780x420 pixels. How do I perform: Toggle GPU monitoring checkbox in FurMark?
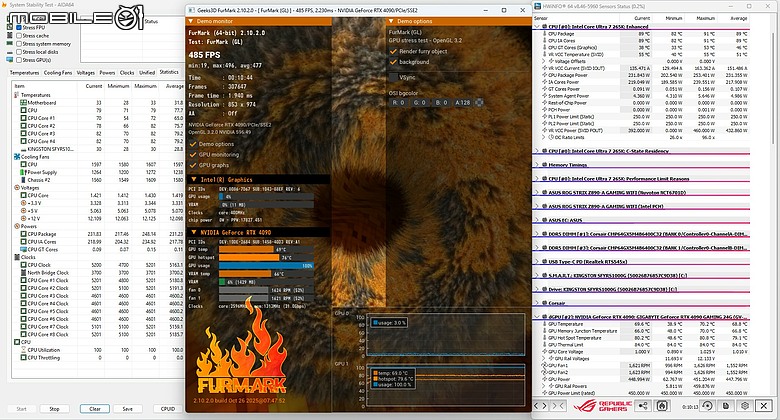coord(193,155)
